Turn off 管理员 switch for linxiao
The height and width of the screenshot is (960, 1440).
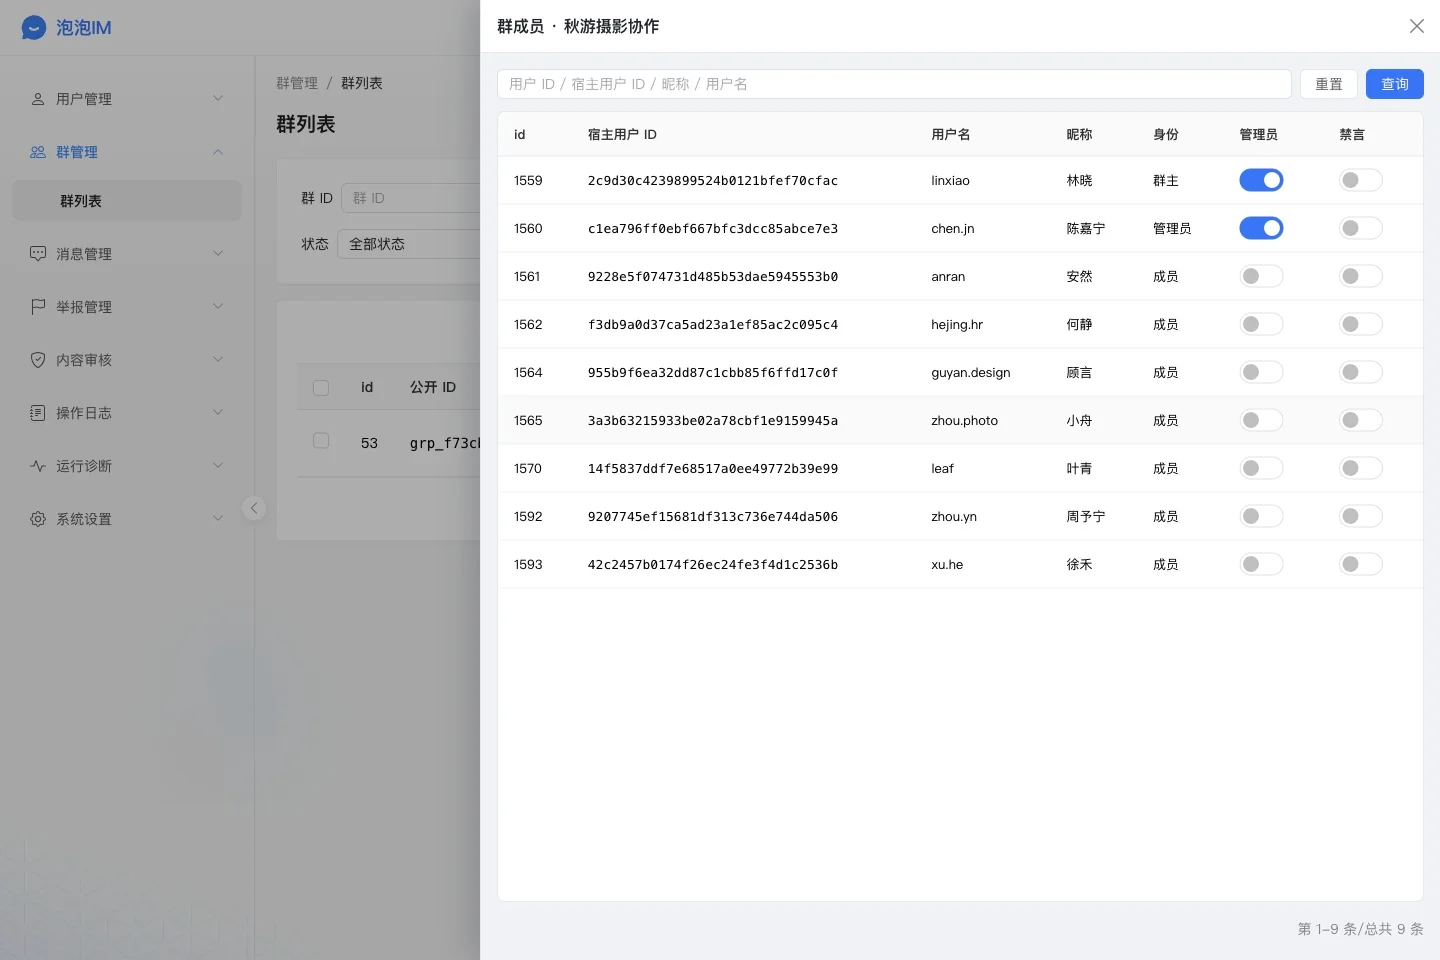(x=1261, y=180)
